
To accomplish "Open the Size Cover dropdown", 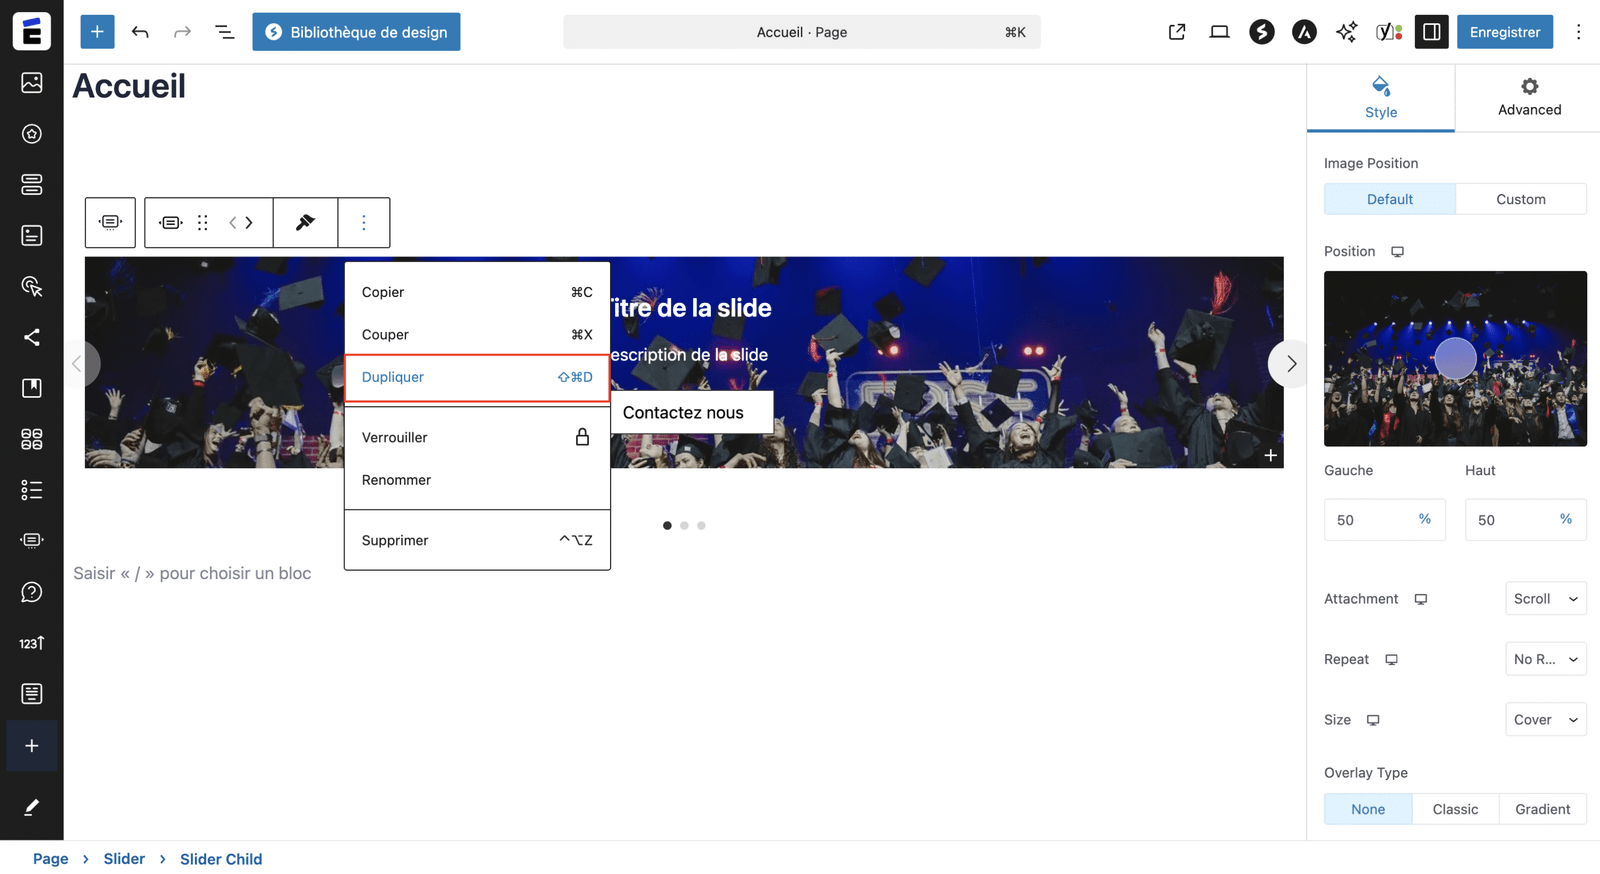I will coord(1545,720).
